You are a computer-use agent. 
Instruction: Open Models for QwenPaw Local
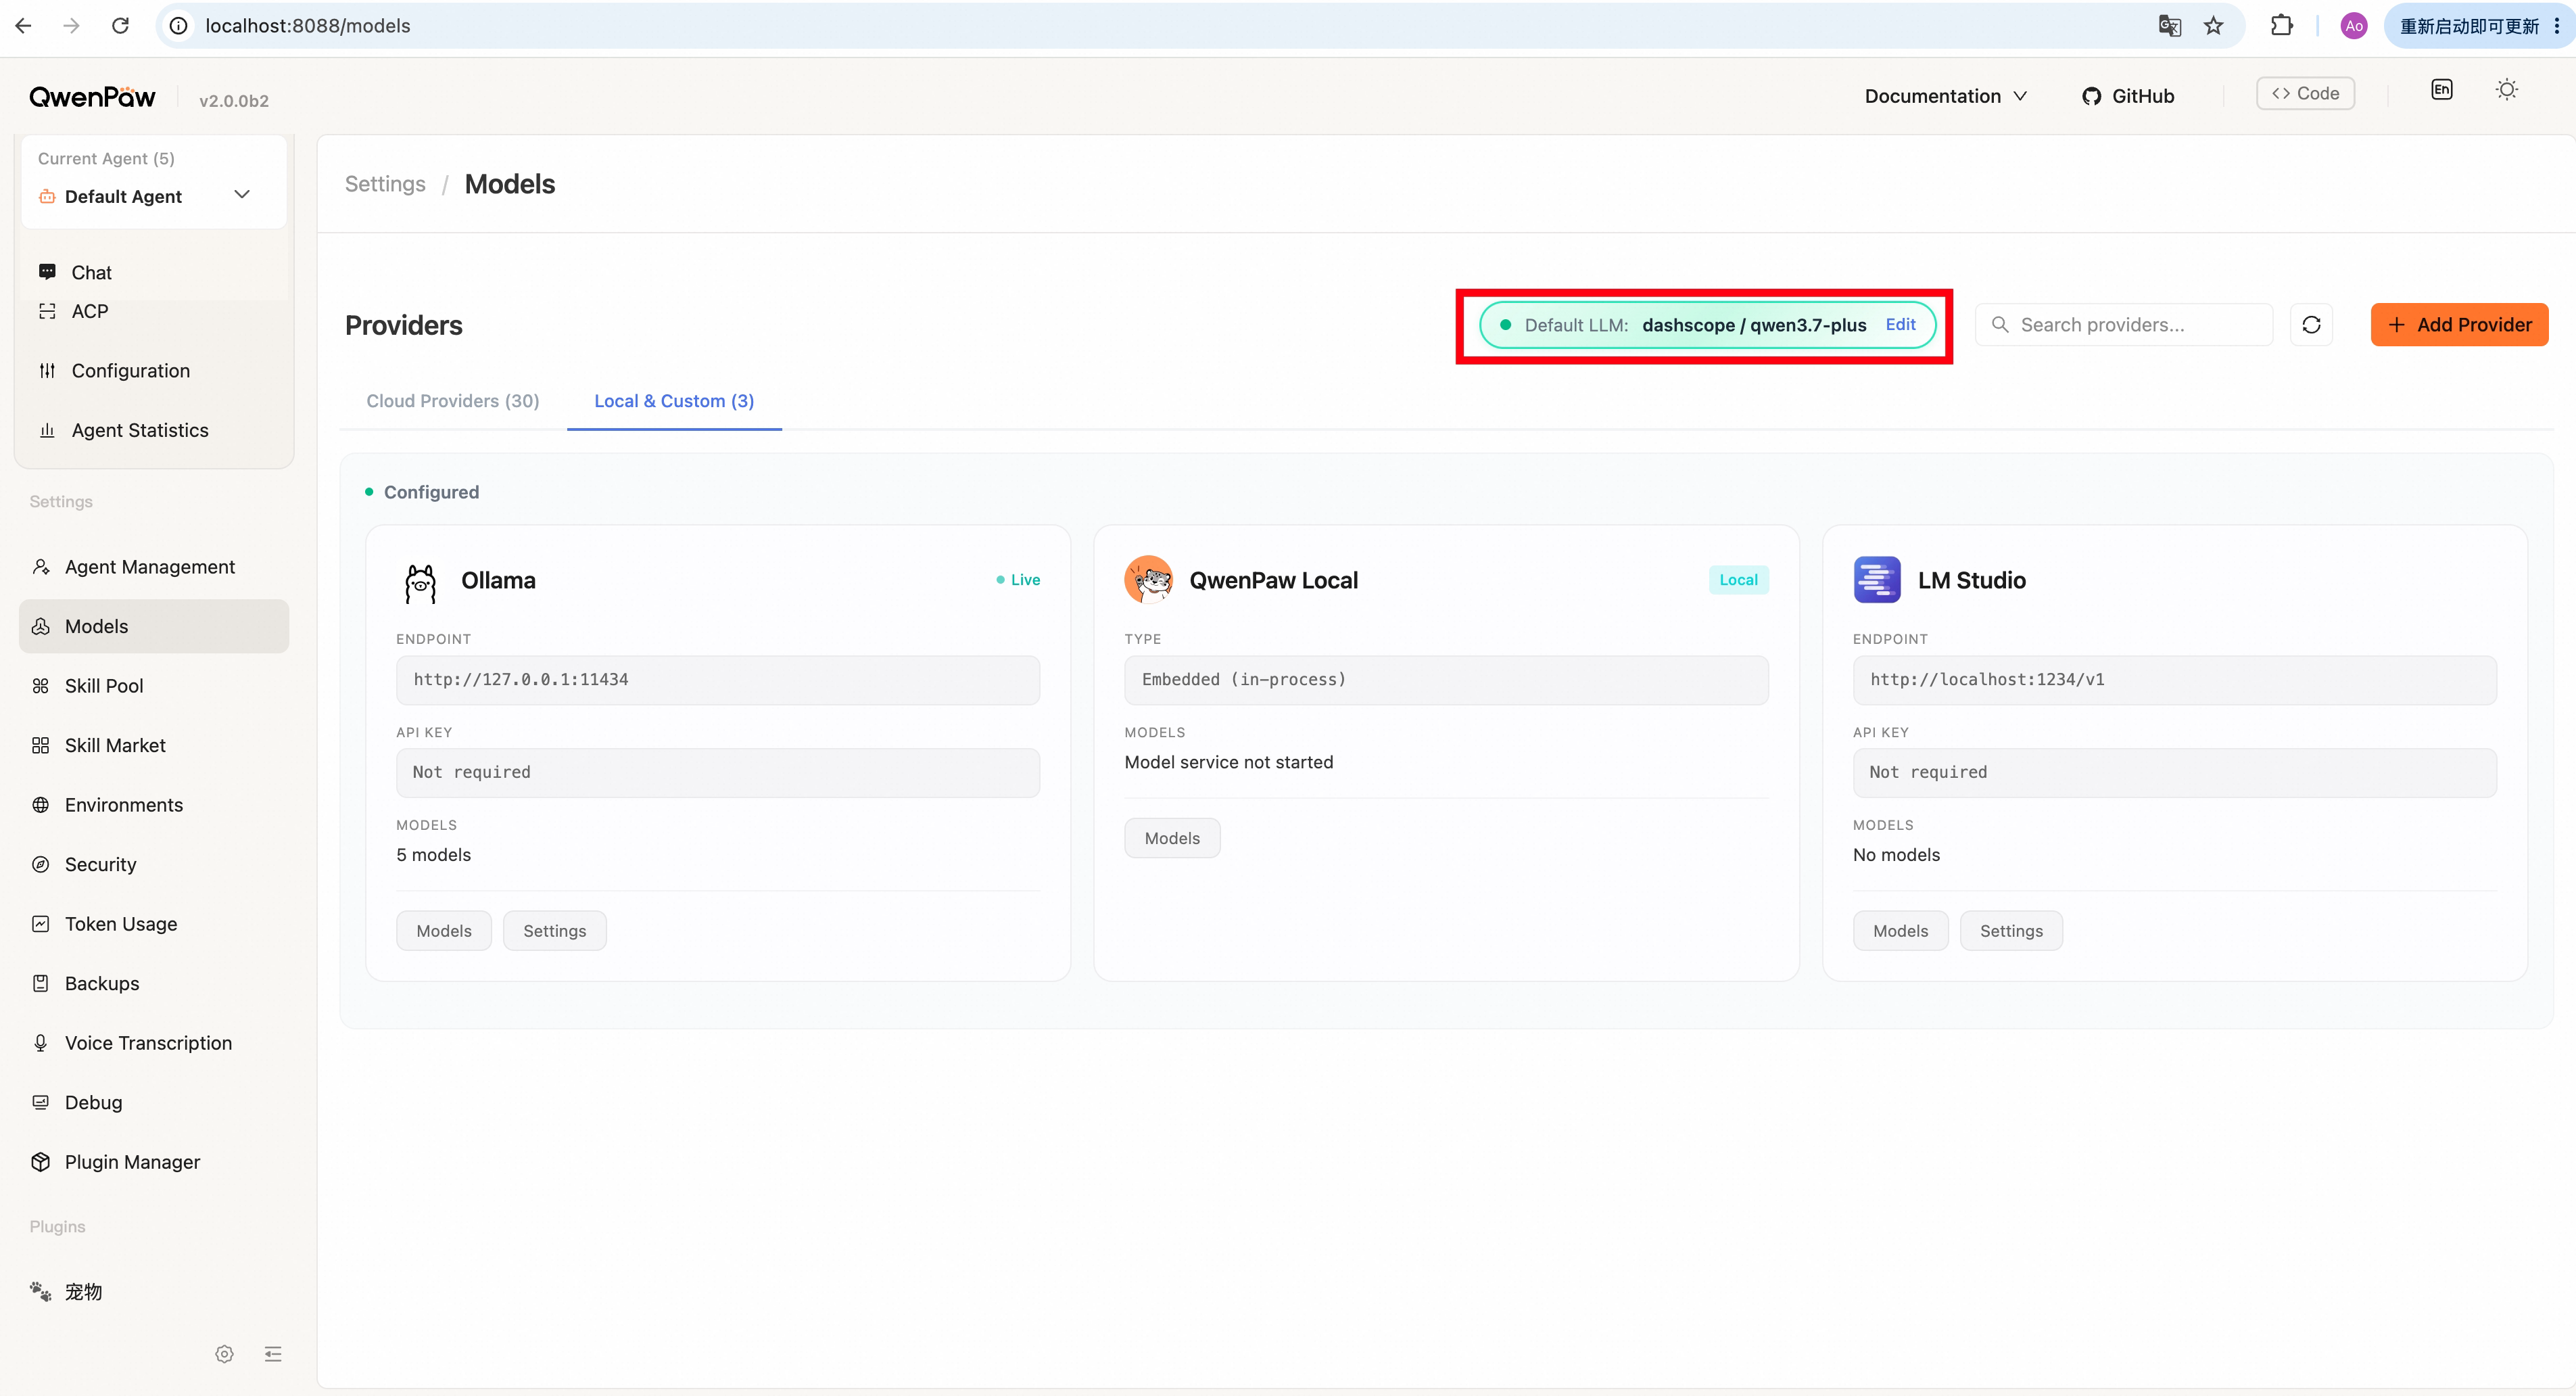click(x=1172, y=838)
